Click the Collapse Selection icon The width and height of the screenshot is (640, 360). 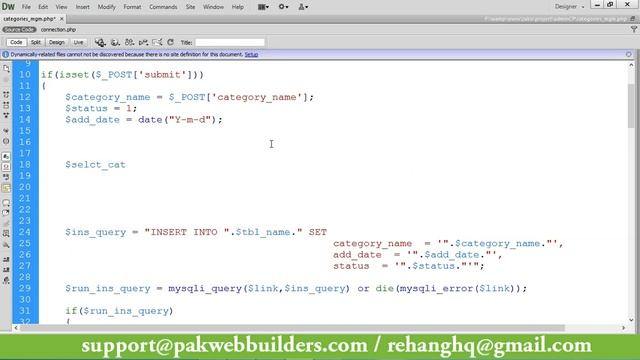6,105
